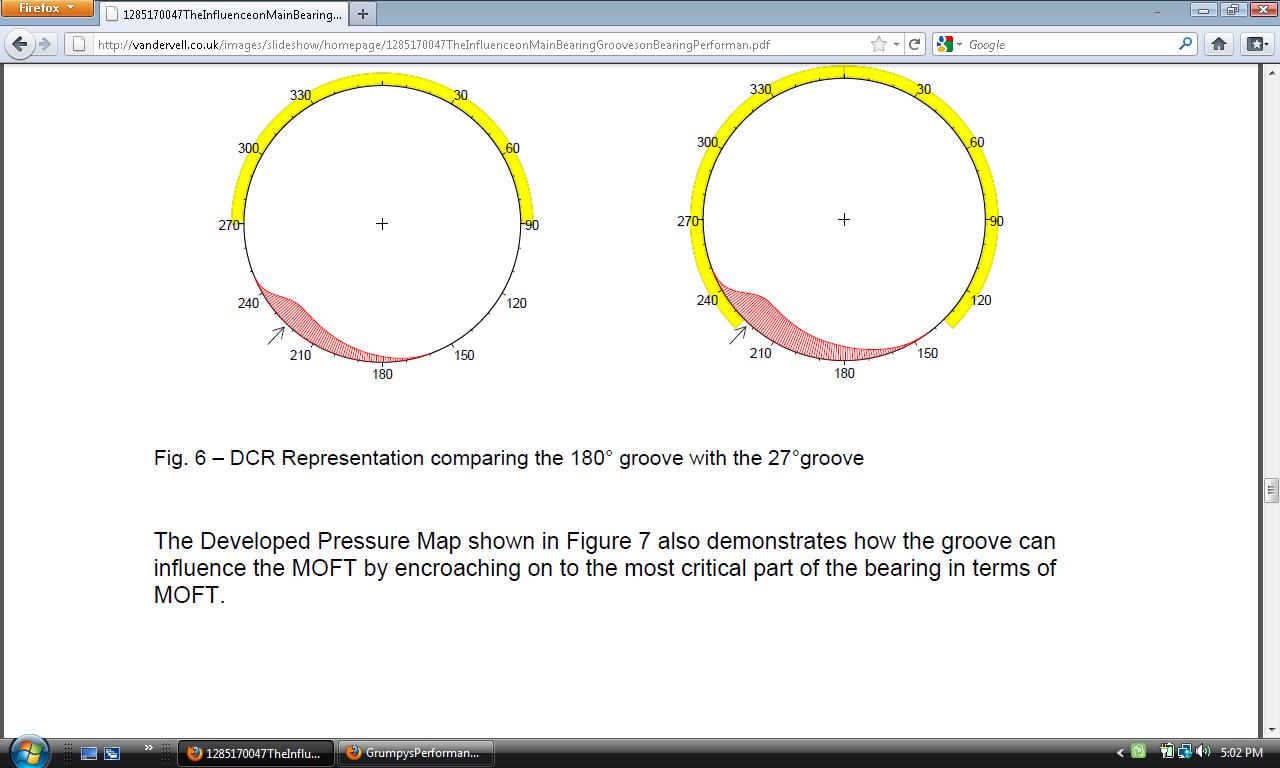This screenshot has width=1280, height=768.
Task: Open the URL history dropdown arrow
Action: pos(896,44)
